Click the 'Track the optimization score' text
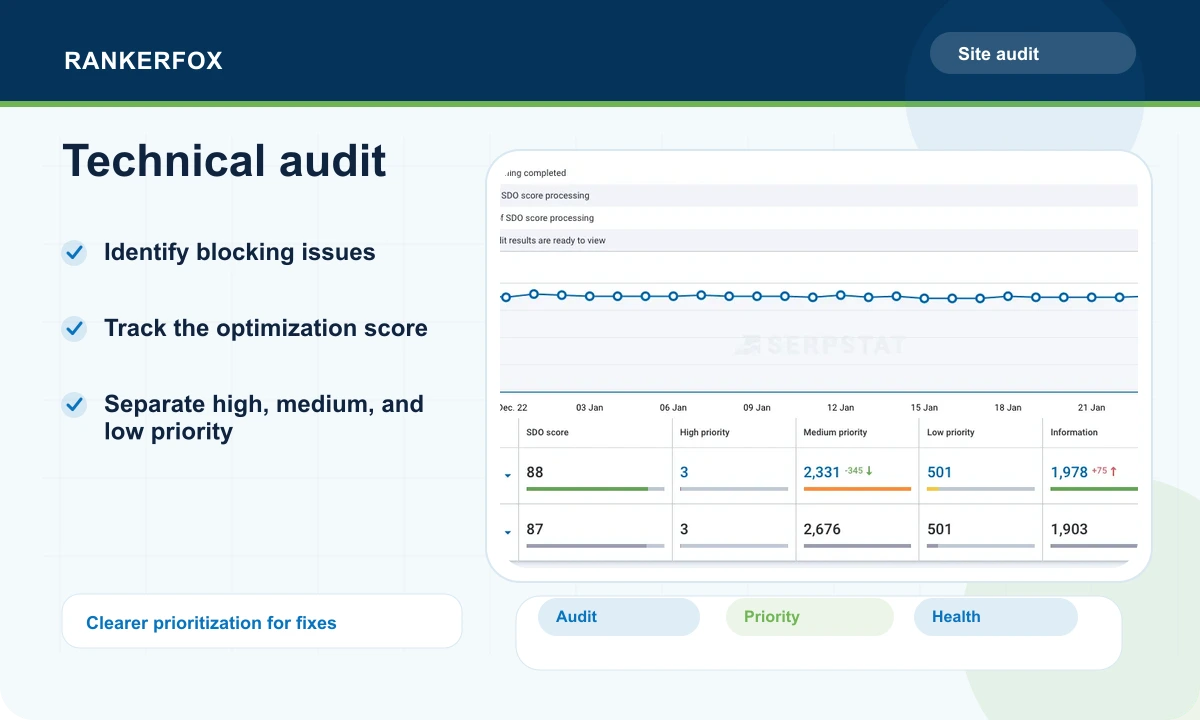Viewport: 1200px width, 720px height. point(266,328)
